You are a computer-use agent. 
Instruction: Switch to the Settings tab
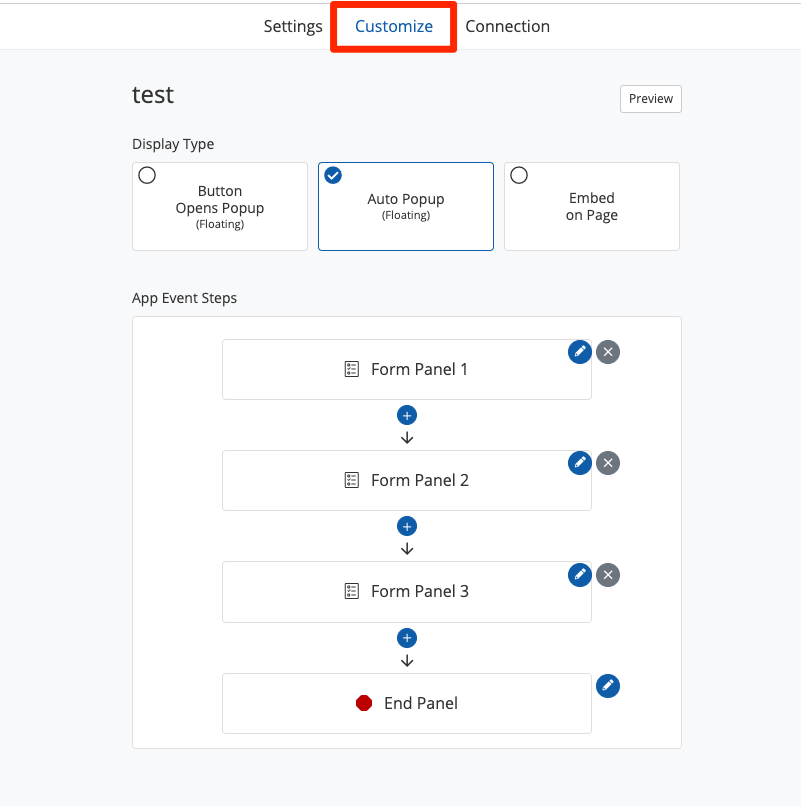coord(293,27)
